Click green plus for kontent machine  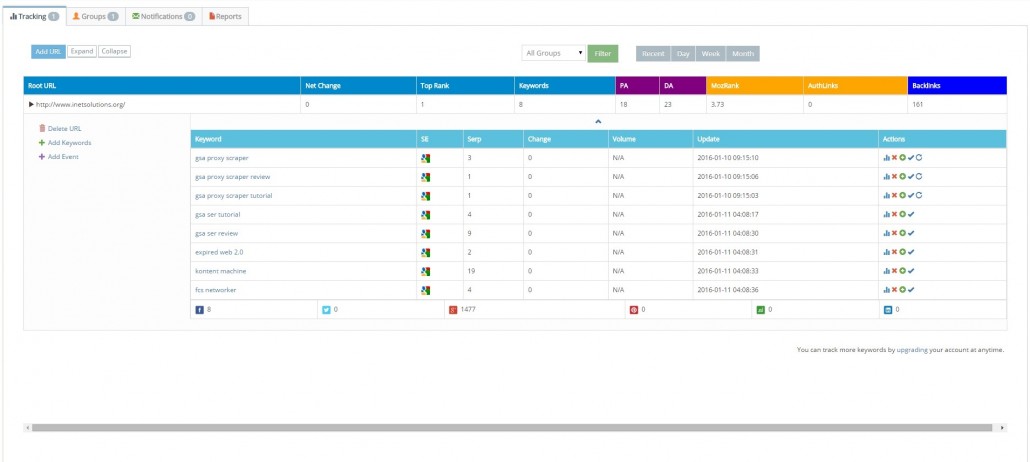pos(903,271)
